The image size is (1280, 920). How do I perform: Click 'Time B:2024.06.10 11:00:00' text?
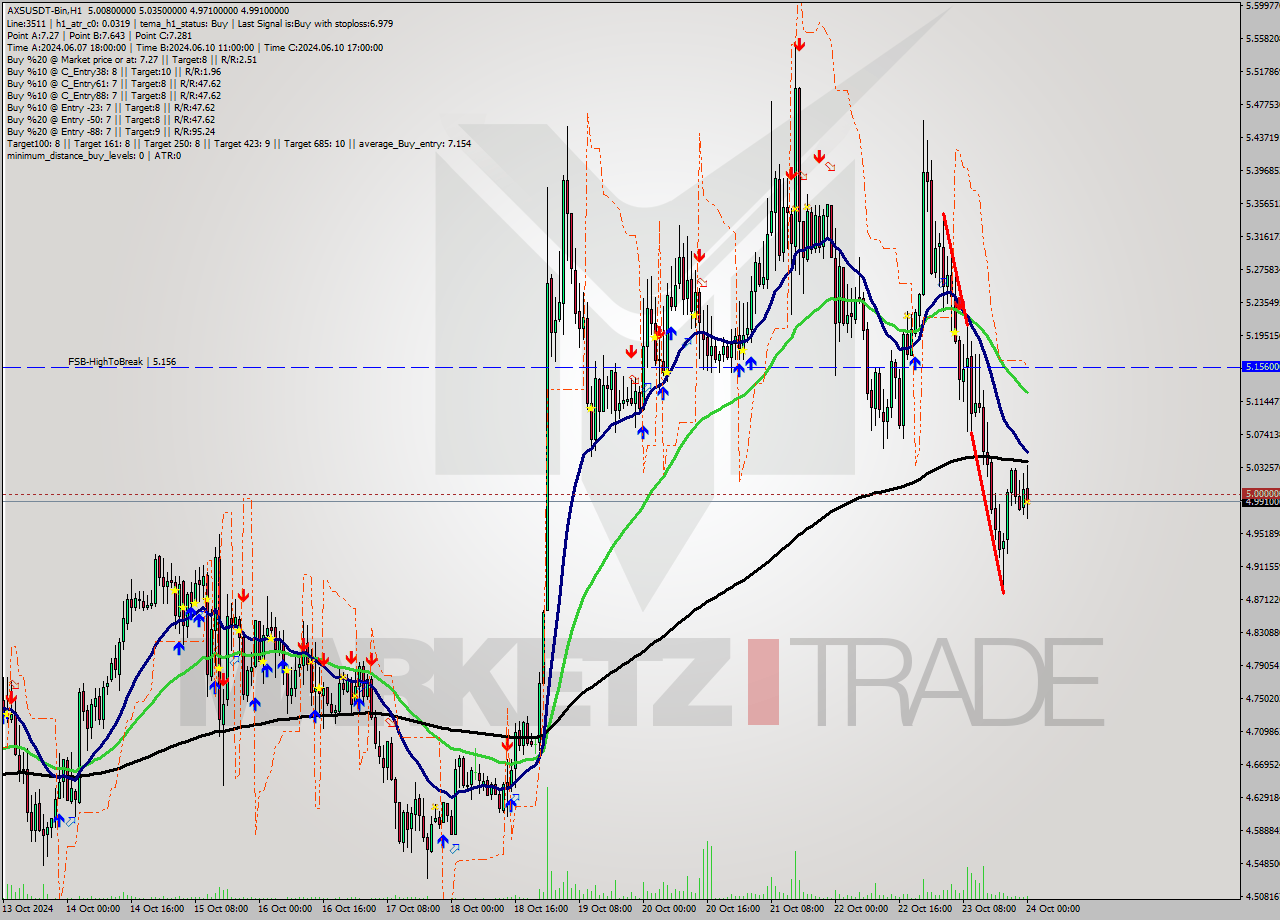[x=196, y=48]
